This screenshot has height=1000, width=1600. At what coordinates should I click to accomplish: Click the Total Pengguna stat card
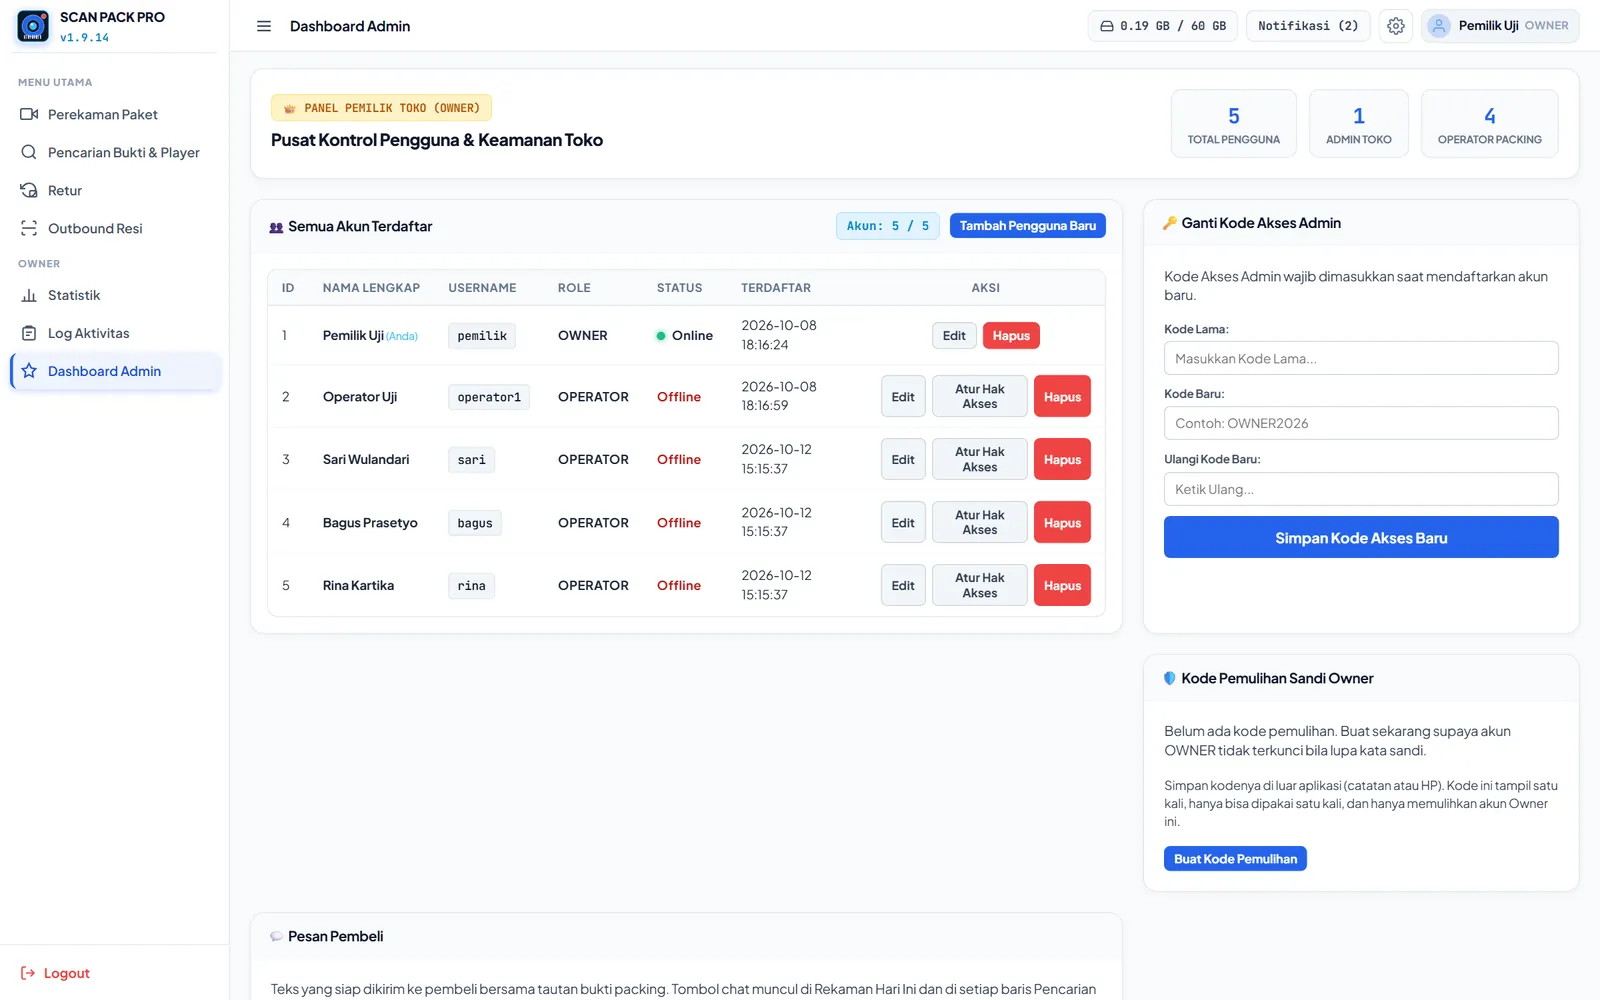tap(1234, 124)
